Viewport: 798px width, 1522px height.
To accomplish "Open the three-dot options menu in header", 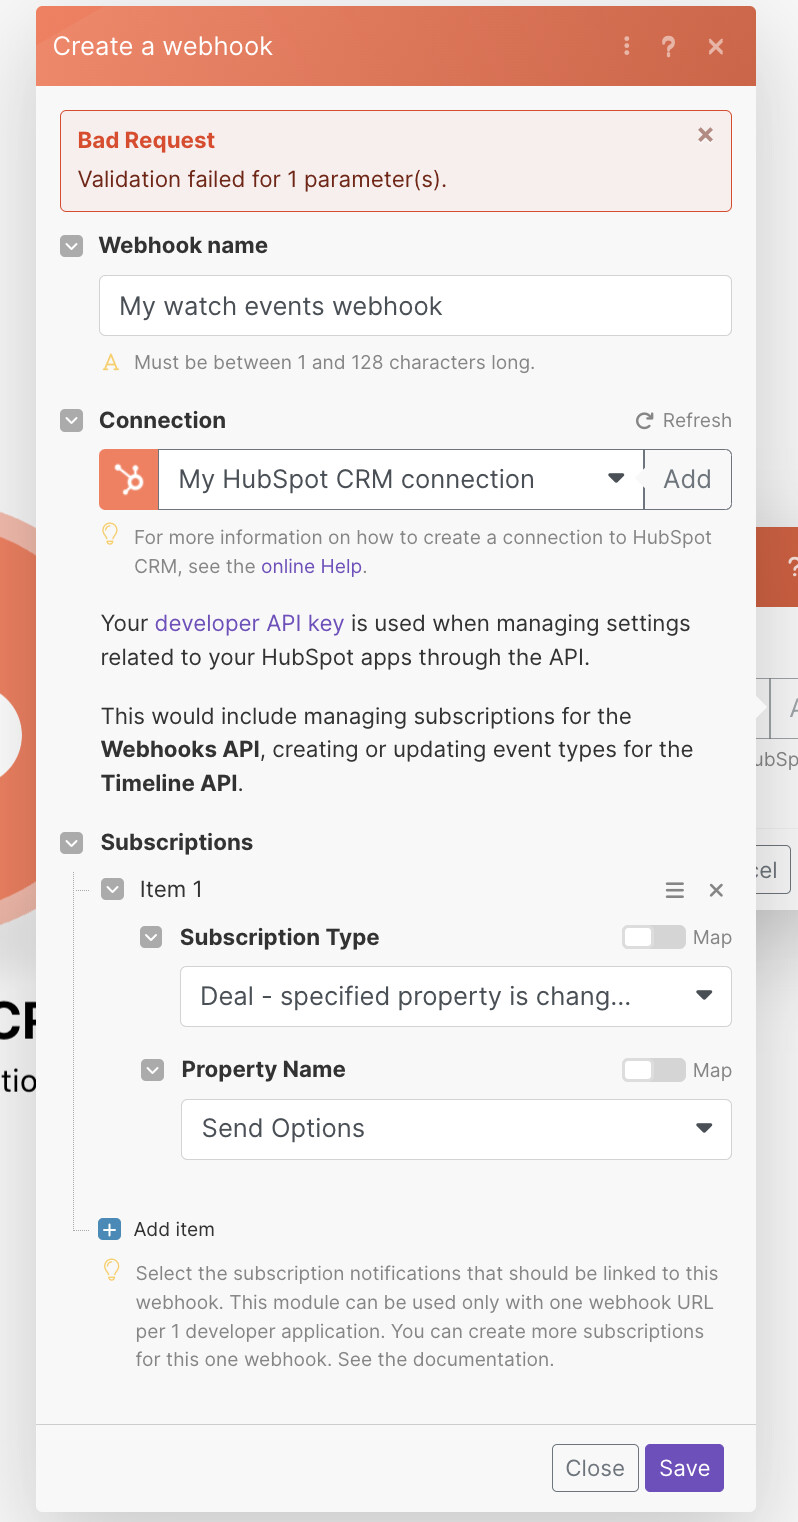I will (x=627, y=46).
